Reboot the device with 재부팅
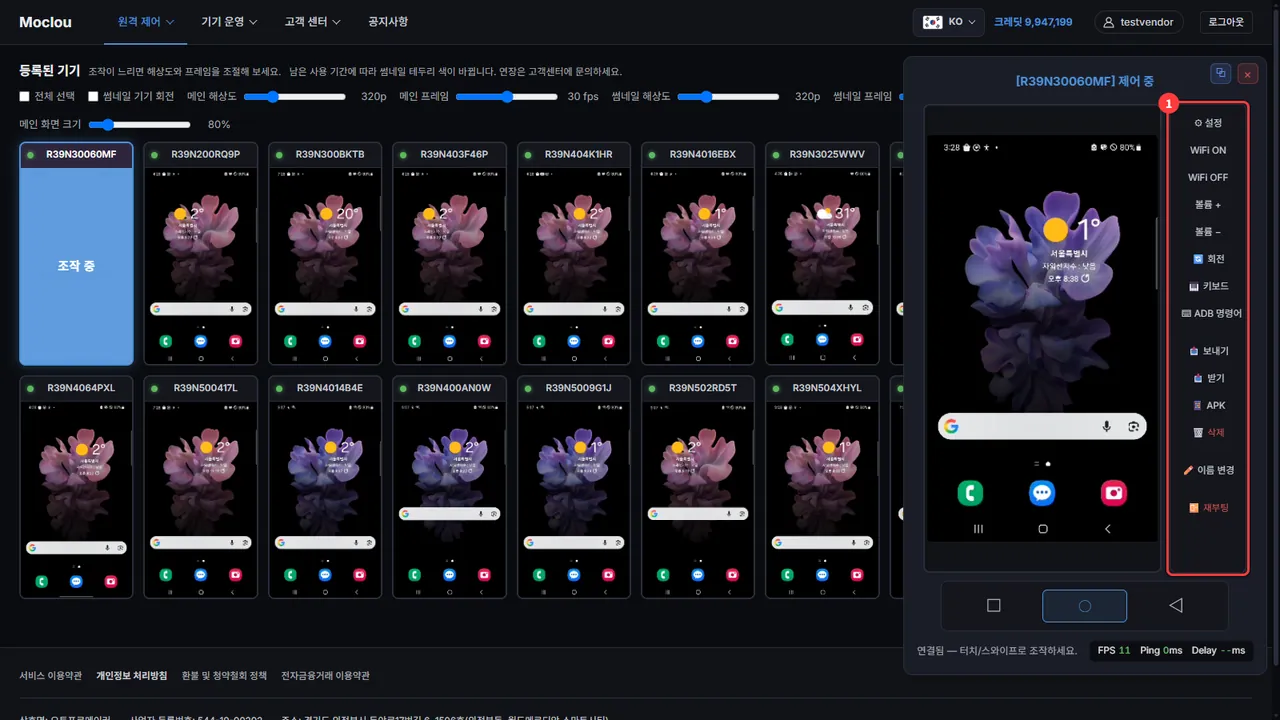 click(1208, 507)
